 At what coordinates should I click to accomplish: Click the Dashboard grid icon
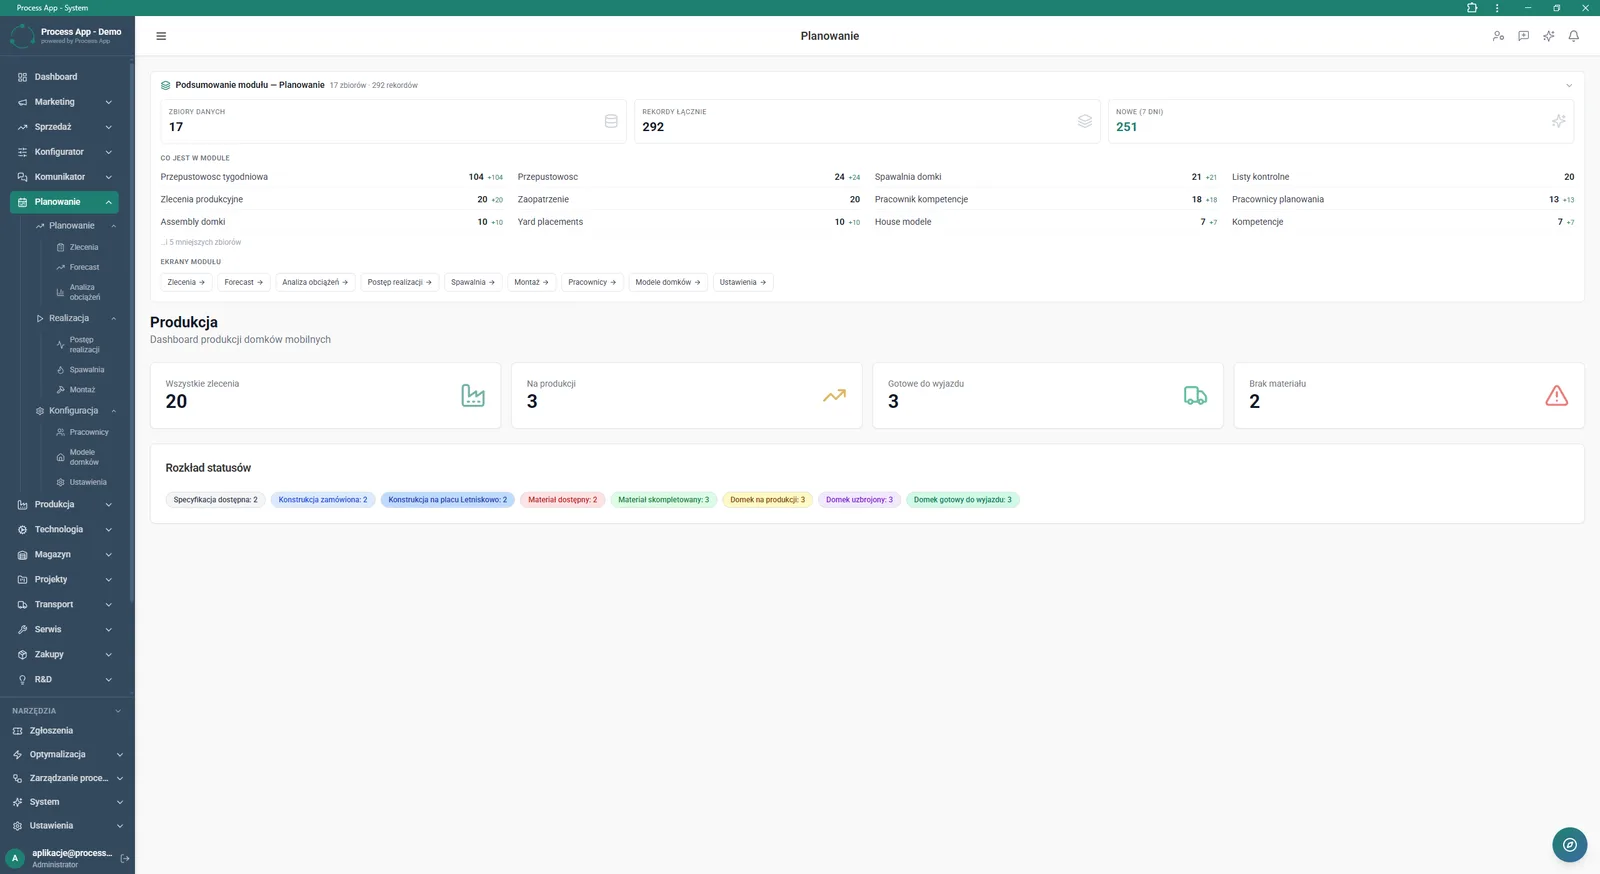pos(22,77)
